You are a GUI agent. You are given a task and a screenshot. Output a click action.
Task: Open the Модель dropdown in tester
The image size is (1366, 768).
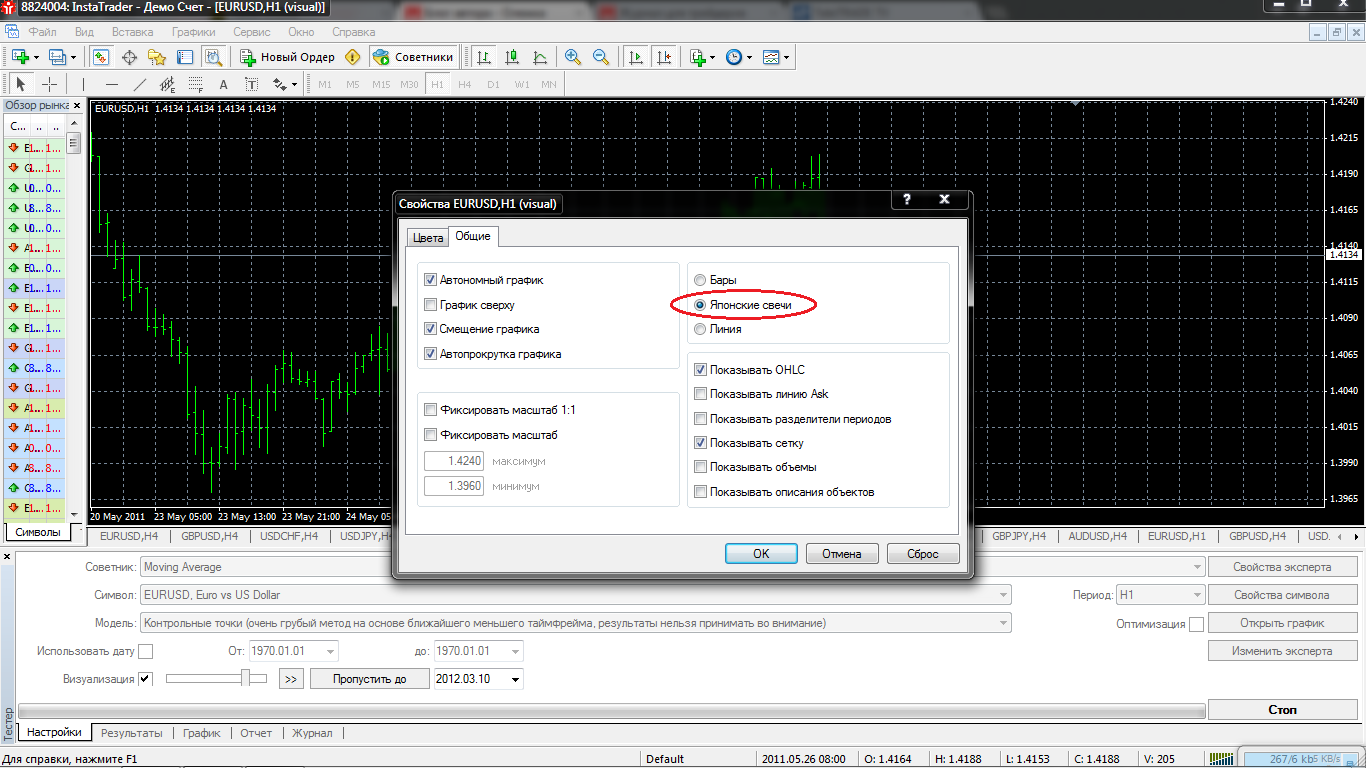576,623
